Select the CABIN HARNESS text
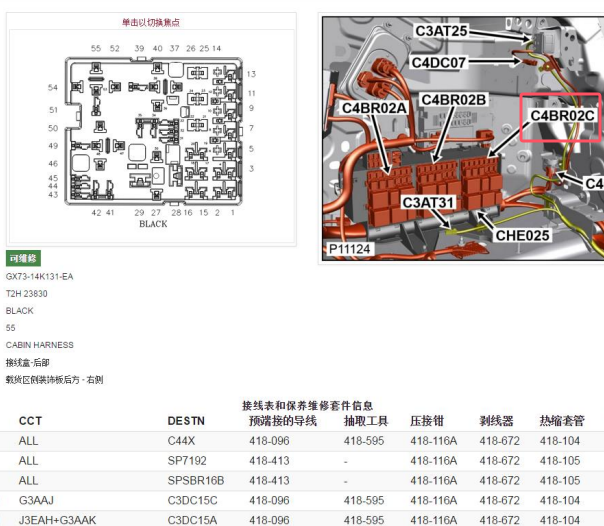This screenshot has width=604, height=526. (x=40, y=345)
